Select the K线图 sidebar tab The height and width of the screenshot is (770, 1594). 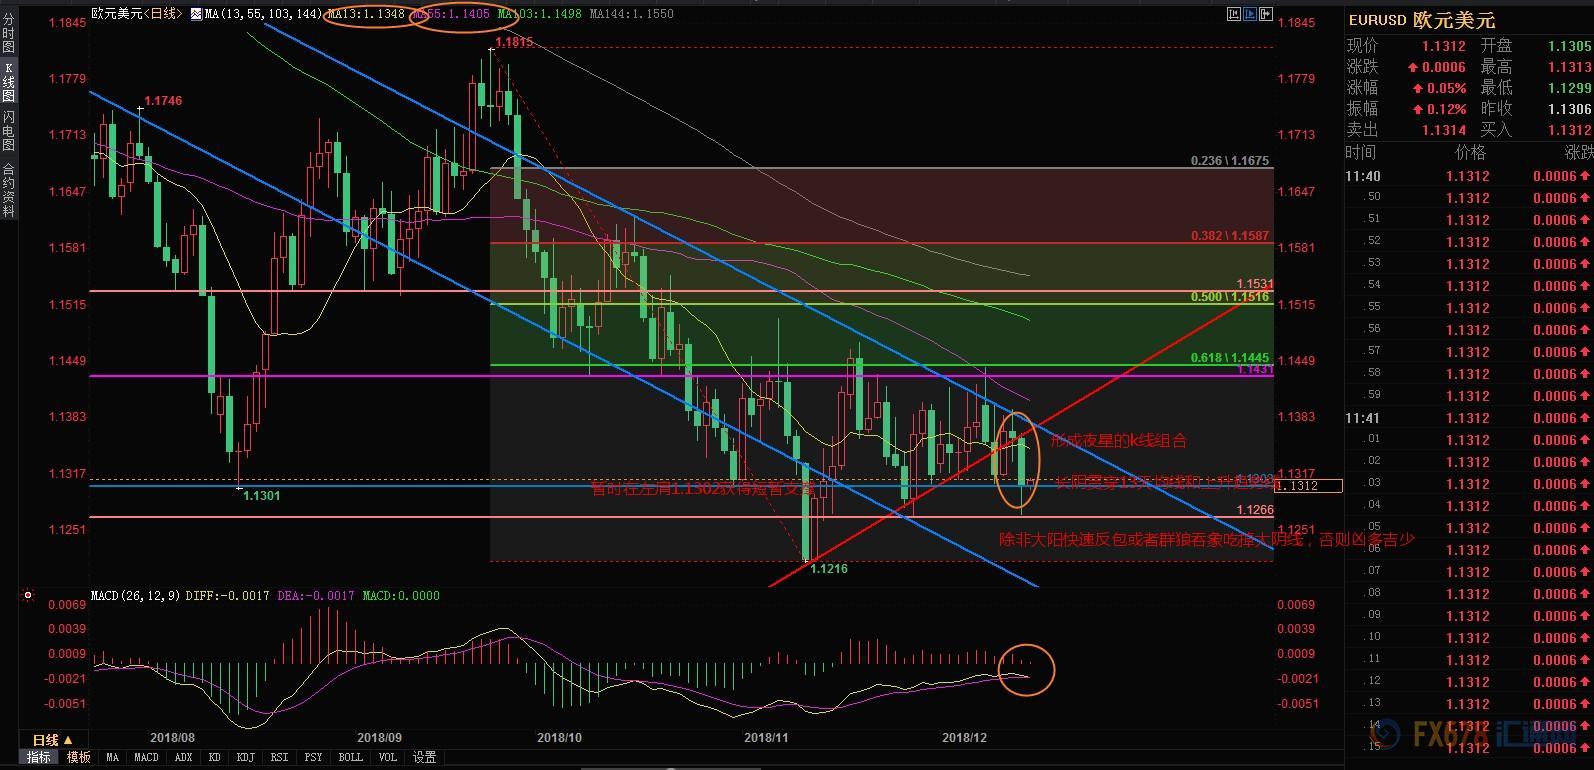[8, 81]
